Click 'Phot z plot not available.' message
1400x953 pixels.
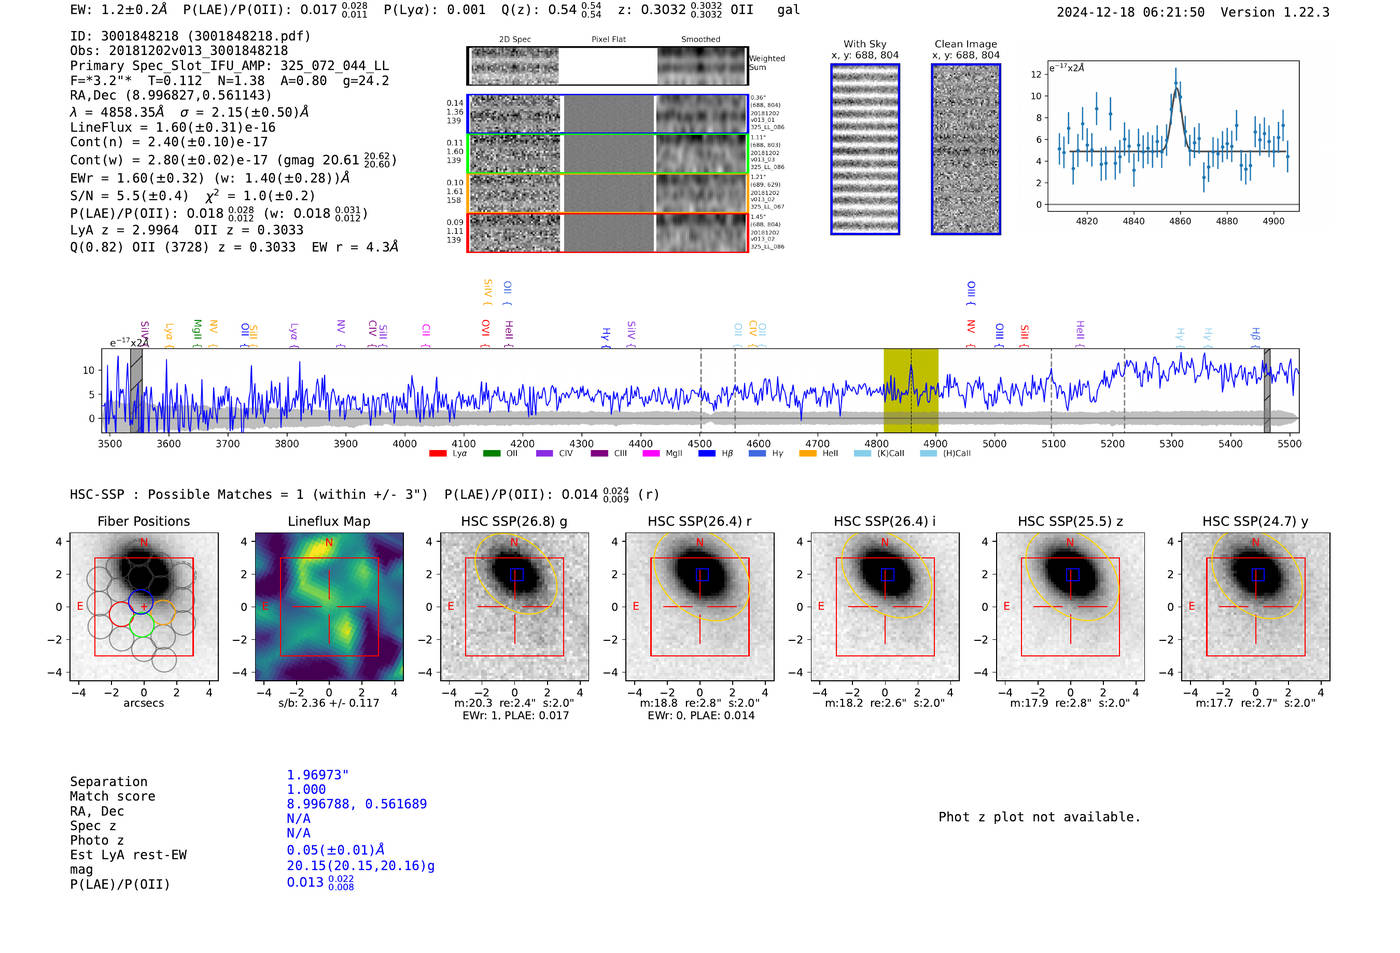tap(1039, 818)
